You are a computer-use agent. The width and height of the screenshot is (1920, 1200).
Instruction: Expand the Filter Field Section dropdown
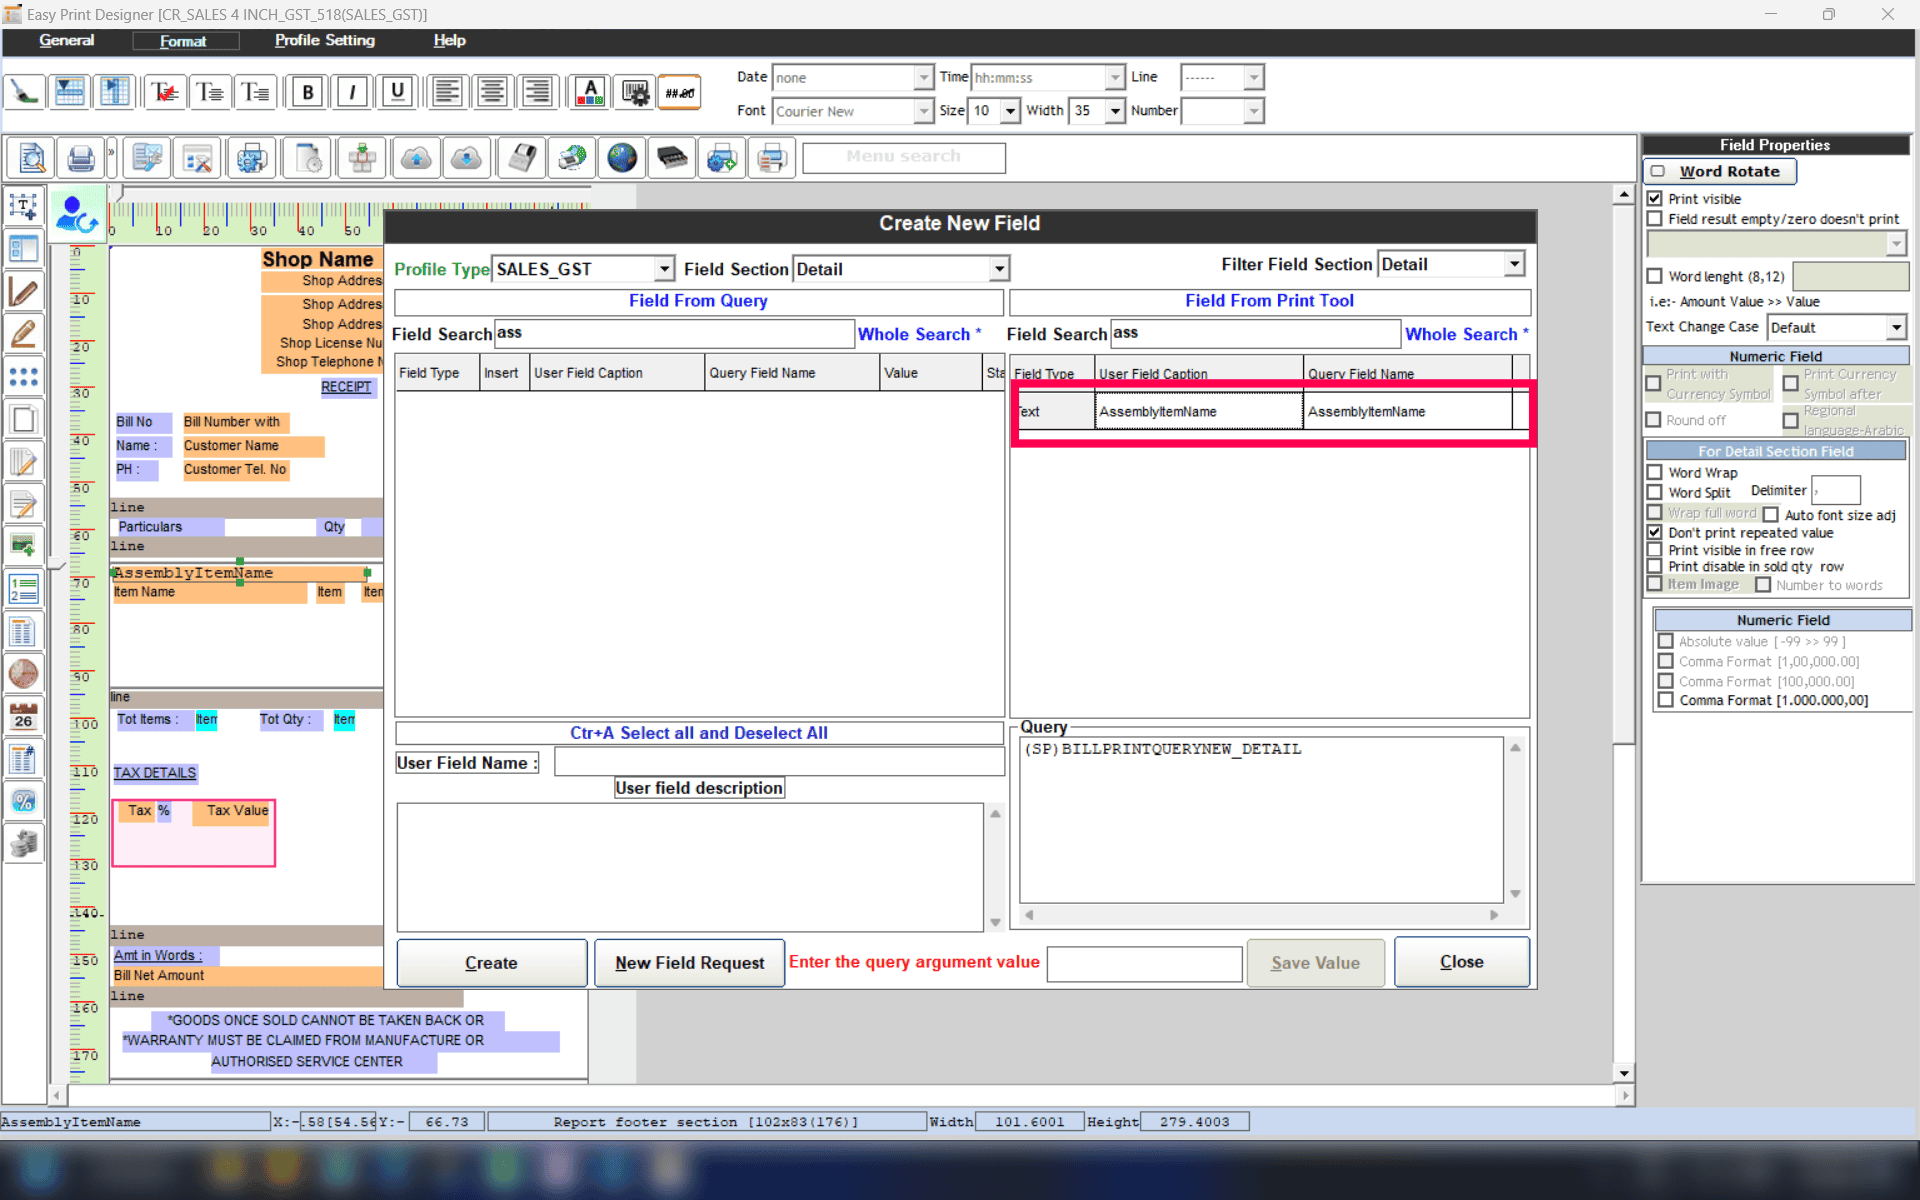pyautogui.click(x=1514, y=264)
